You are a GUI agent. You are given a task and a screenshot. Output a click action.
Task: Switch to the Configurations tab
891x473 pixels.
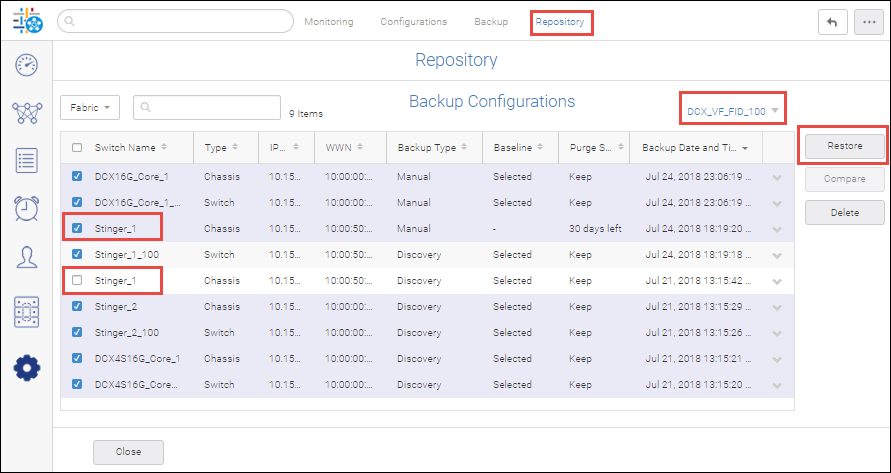(x=414, y=22)
